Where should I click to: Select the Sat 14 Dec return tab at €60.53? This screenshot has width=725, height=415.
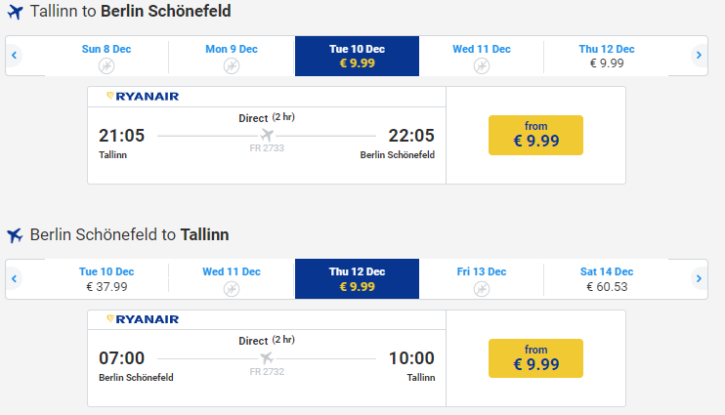click(606, 279)
